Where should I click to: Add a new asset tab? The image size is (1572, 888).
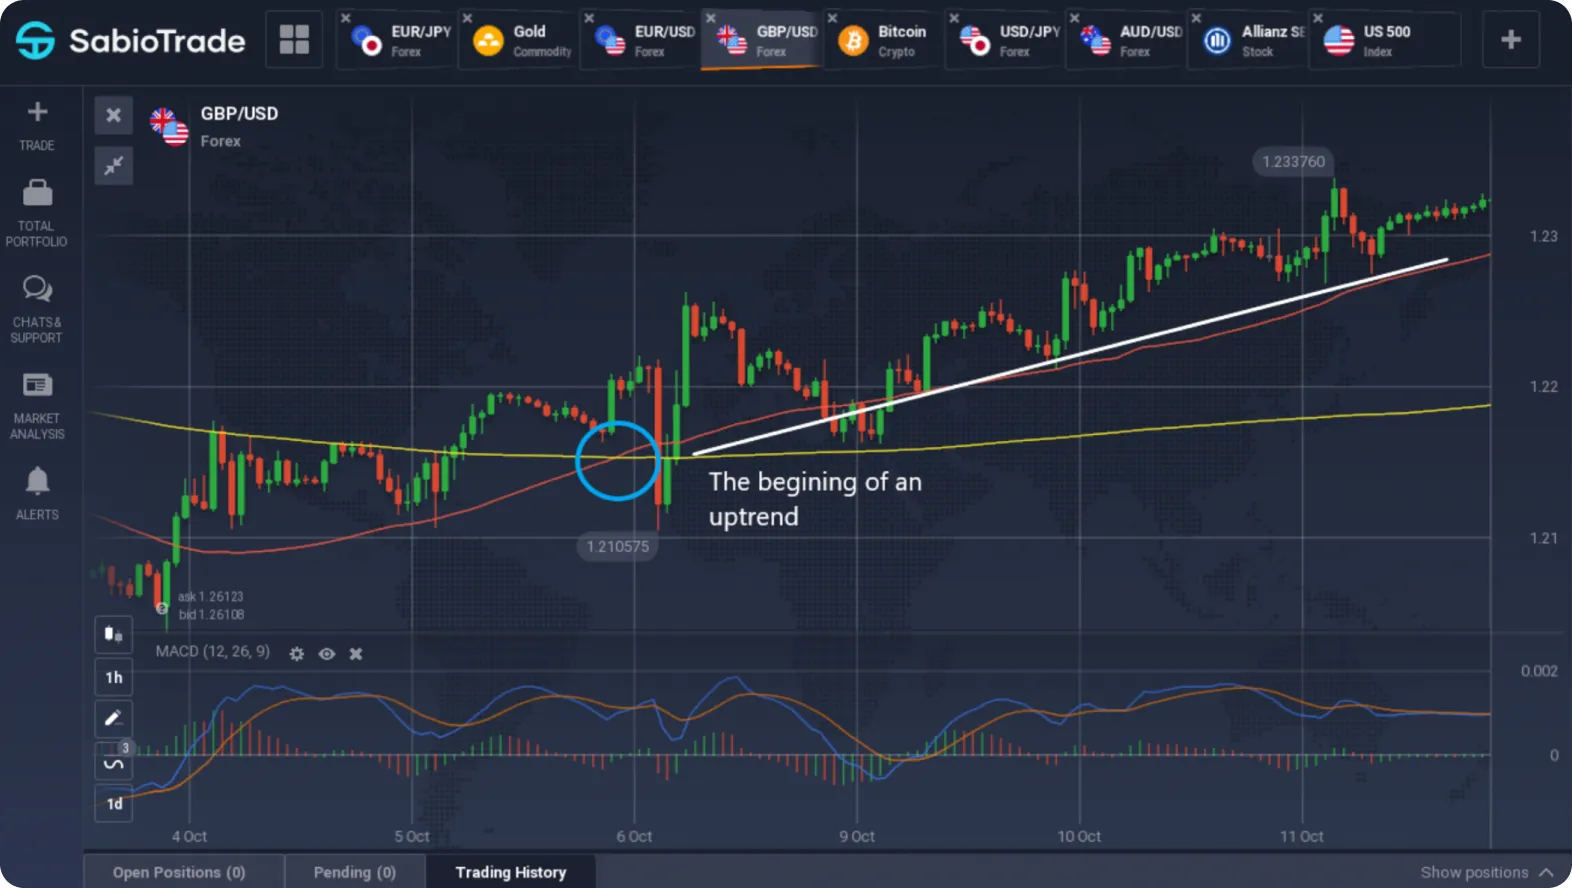pos(1511,40)
